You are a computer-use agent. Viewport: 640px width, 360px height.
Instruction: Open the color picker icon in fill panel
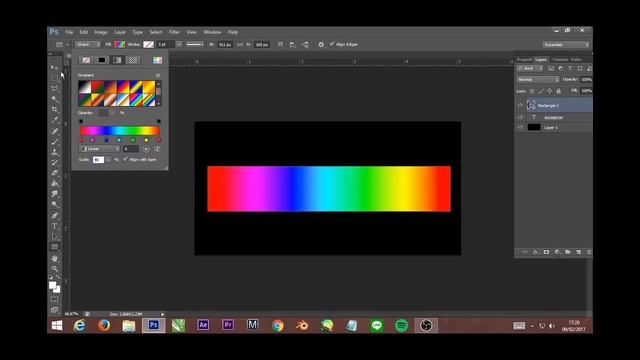pos(158,60)
